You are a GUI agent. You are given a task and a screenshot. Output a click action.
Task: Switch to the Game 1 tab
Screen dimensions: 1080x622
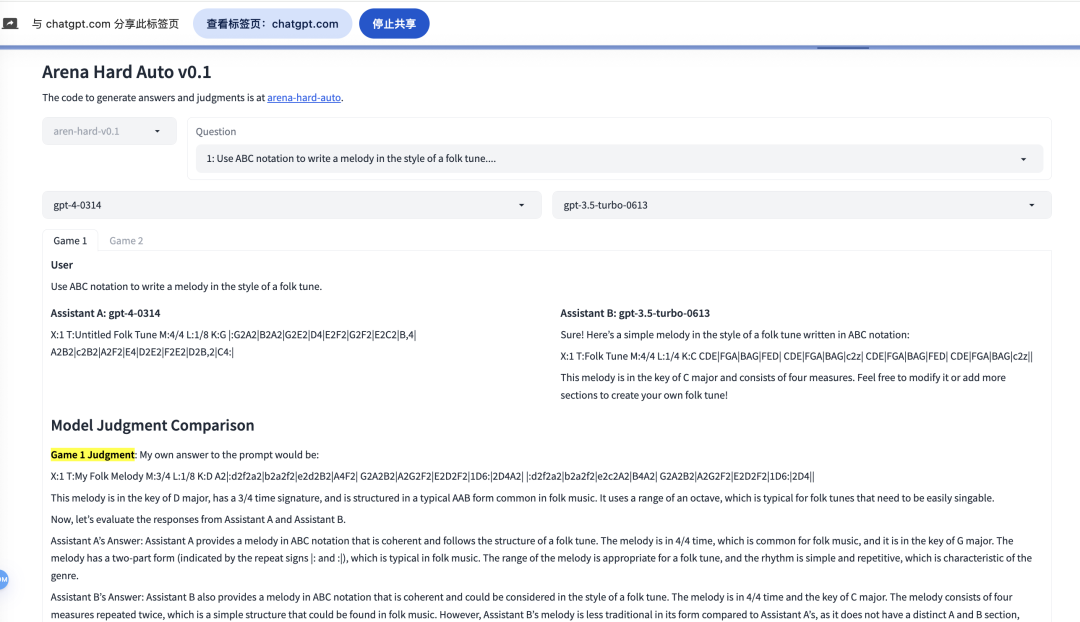70,240
